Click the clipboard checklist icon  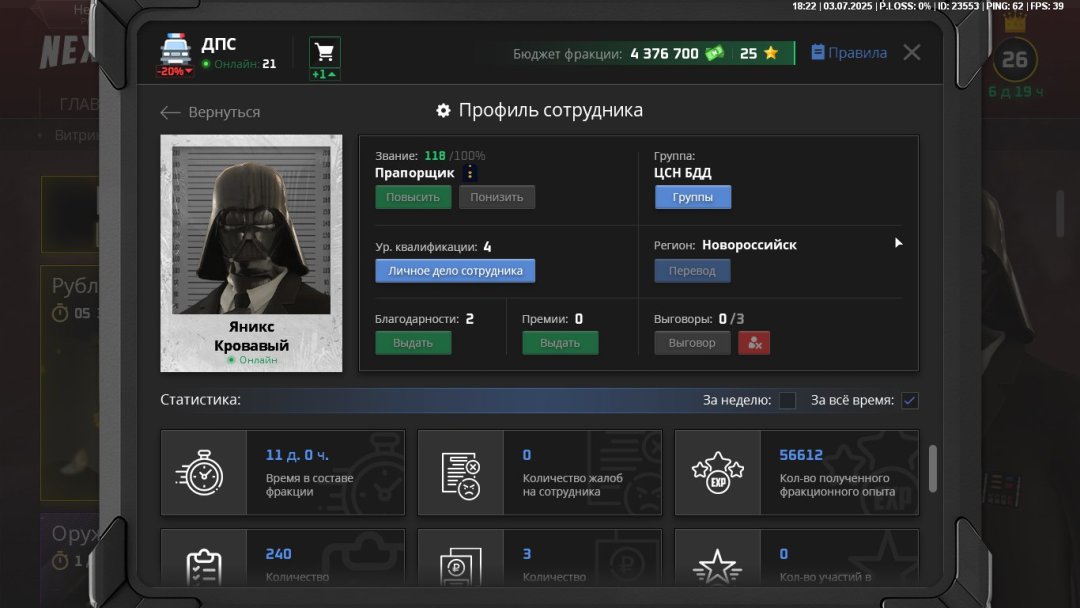(x=204, y=567)
